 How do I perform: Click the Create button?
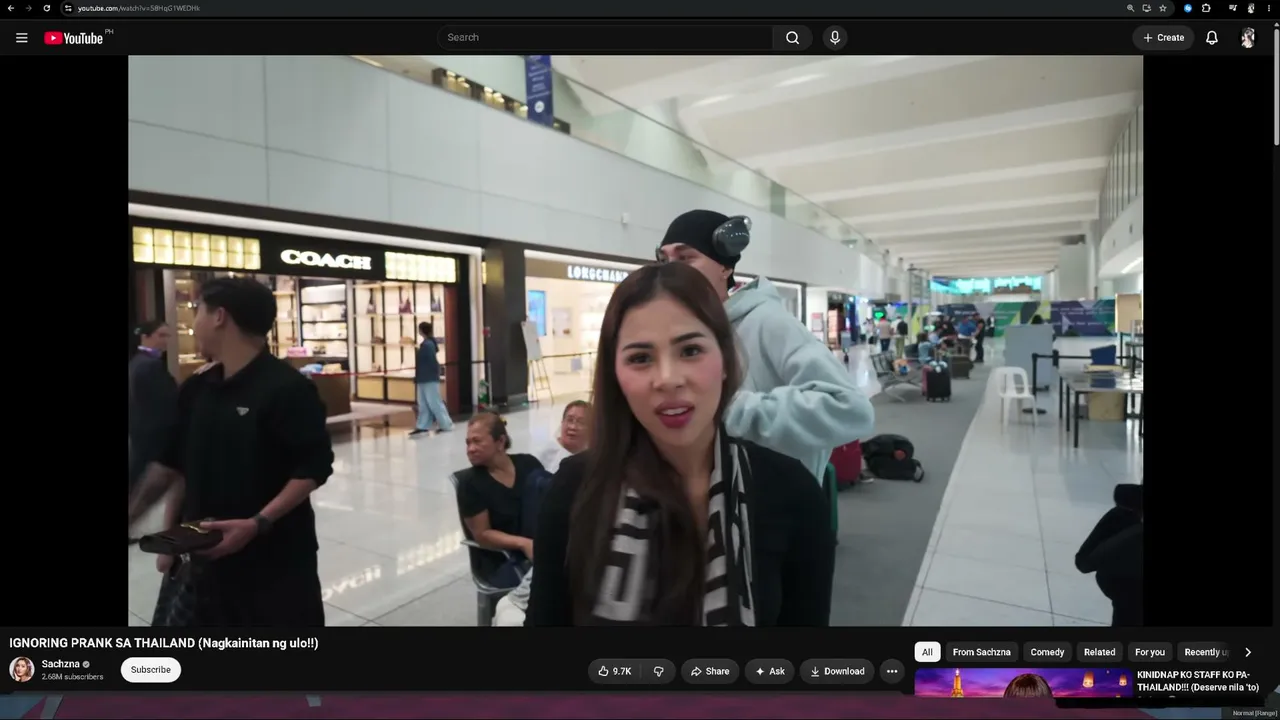[x=1164, y=38]
